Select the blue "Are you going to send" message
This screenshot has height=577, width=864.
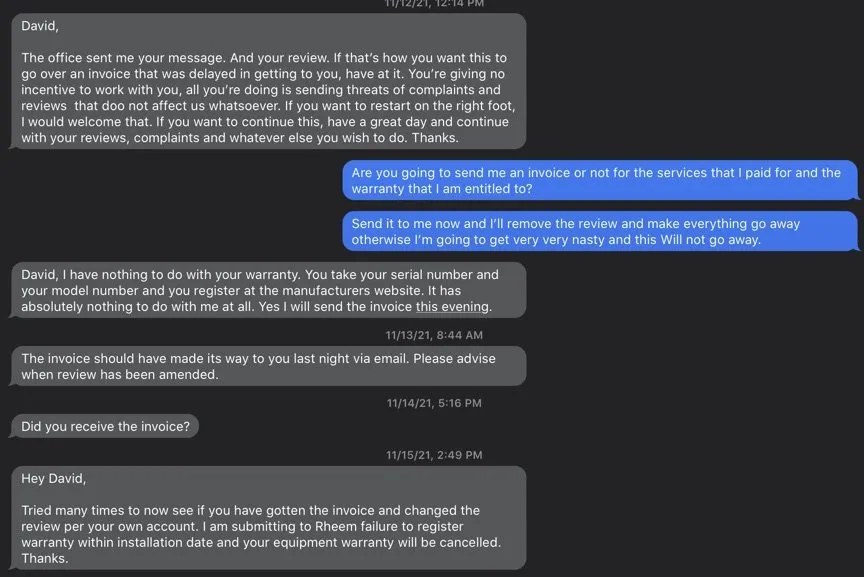pyautogui.click(x=599, y=181)
